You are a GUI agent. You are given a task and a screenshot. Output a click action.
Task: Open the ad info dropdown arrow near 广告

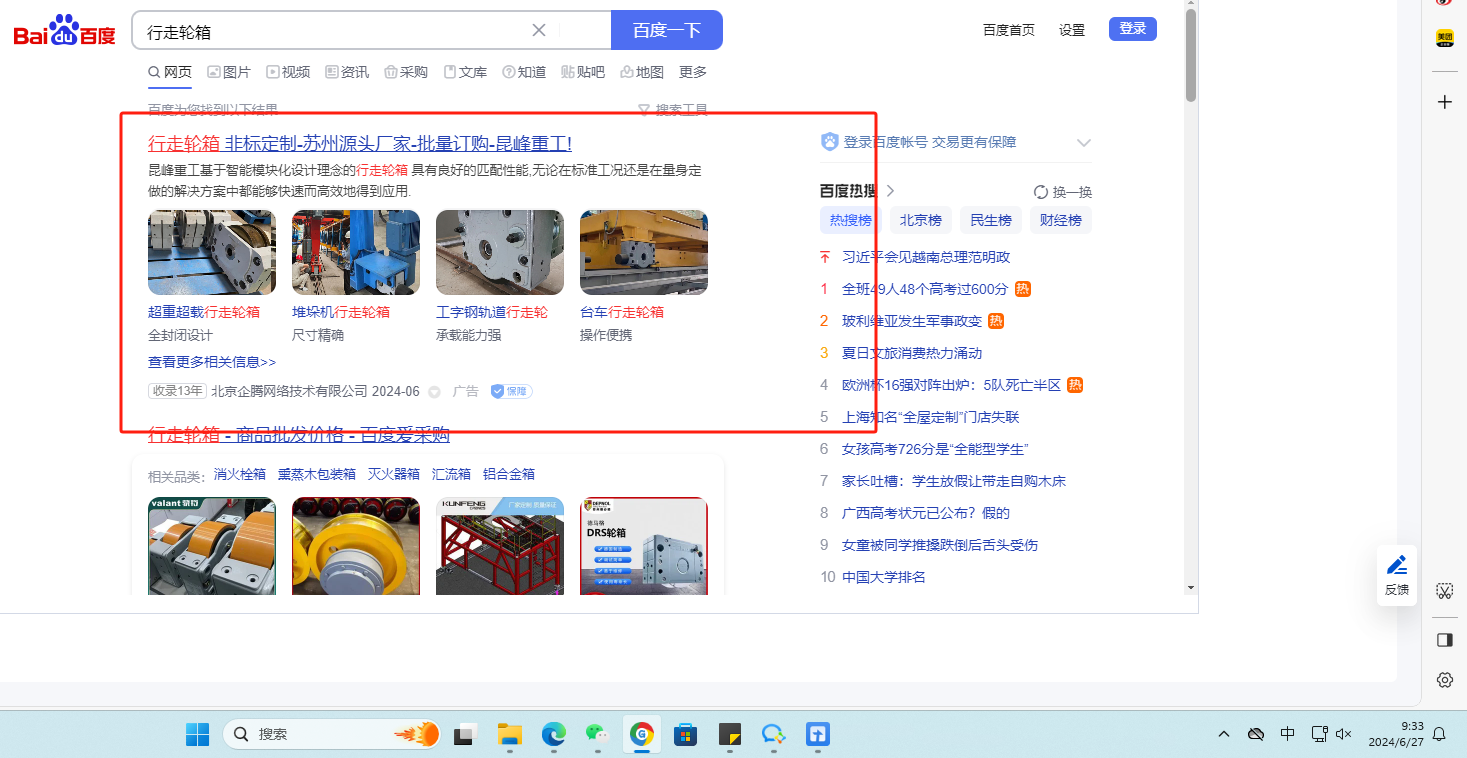(434, 392)
